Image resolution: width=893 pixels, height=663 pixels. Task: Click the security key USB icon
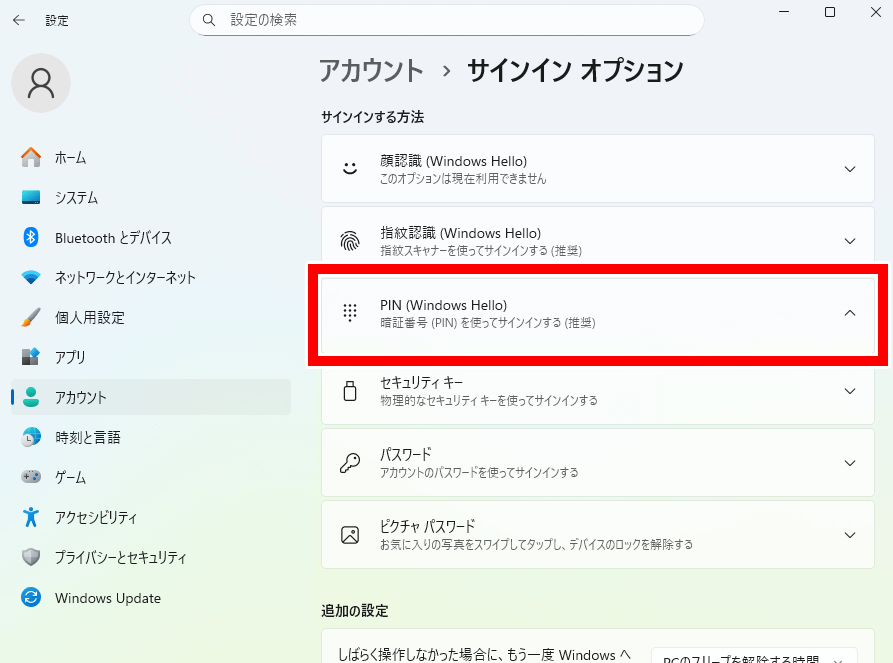click(x=350, y=391)
